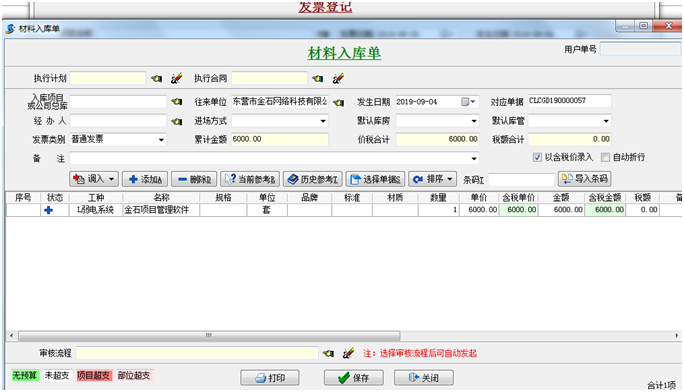
Task: Click the 发票登记 heading link behind window
Action: [325, 7]
